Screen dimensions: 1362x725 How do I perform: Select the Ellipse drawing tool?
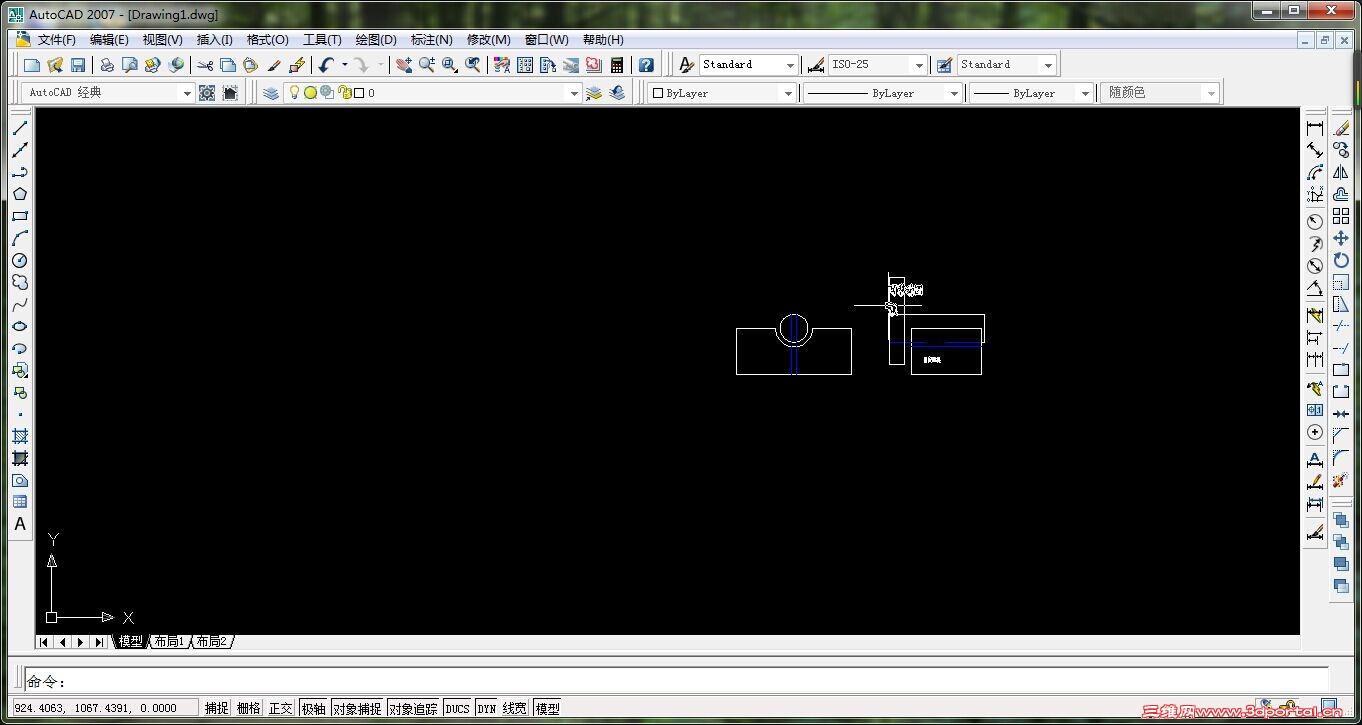point(20,326)
